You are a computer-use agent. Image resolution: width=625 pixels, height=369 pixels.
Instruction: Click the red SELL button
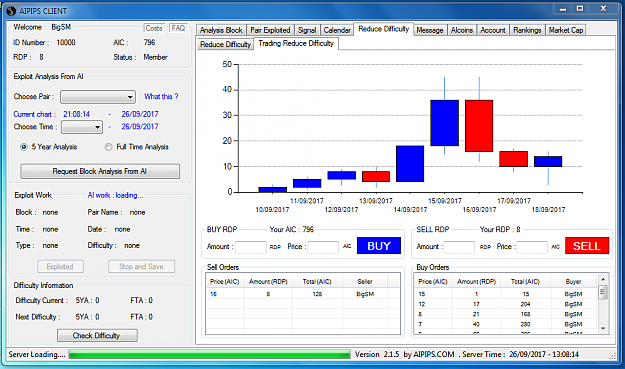pyautogui.click(x=587, y=246)
